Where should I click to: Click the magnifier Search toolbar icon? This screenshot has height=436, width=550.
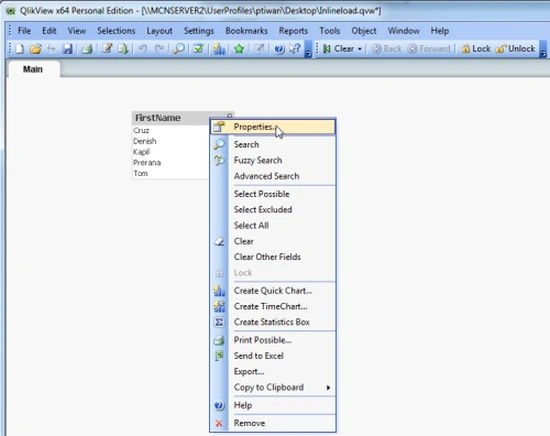179,49
